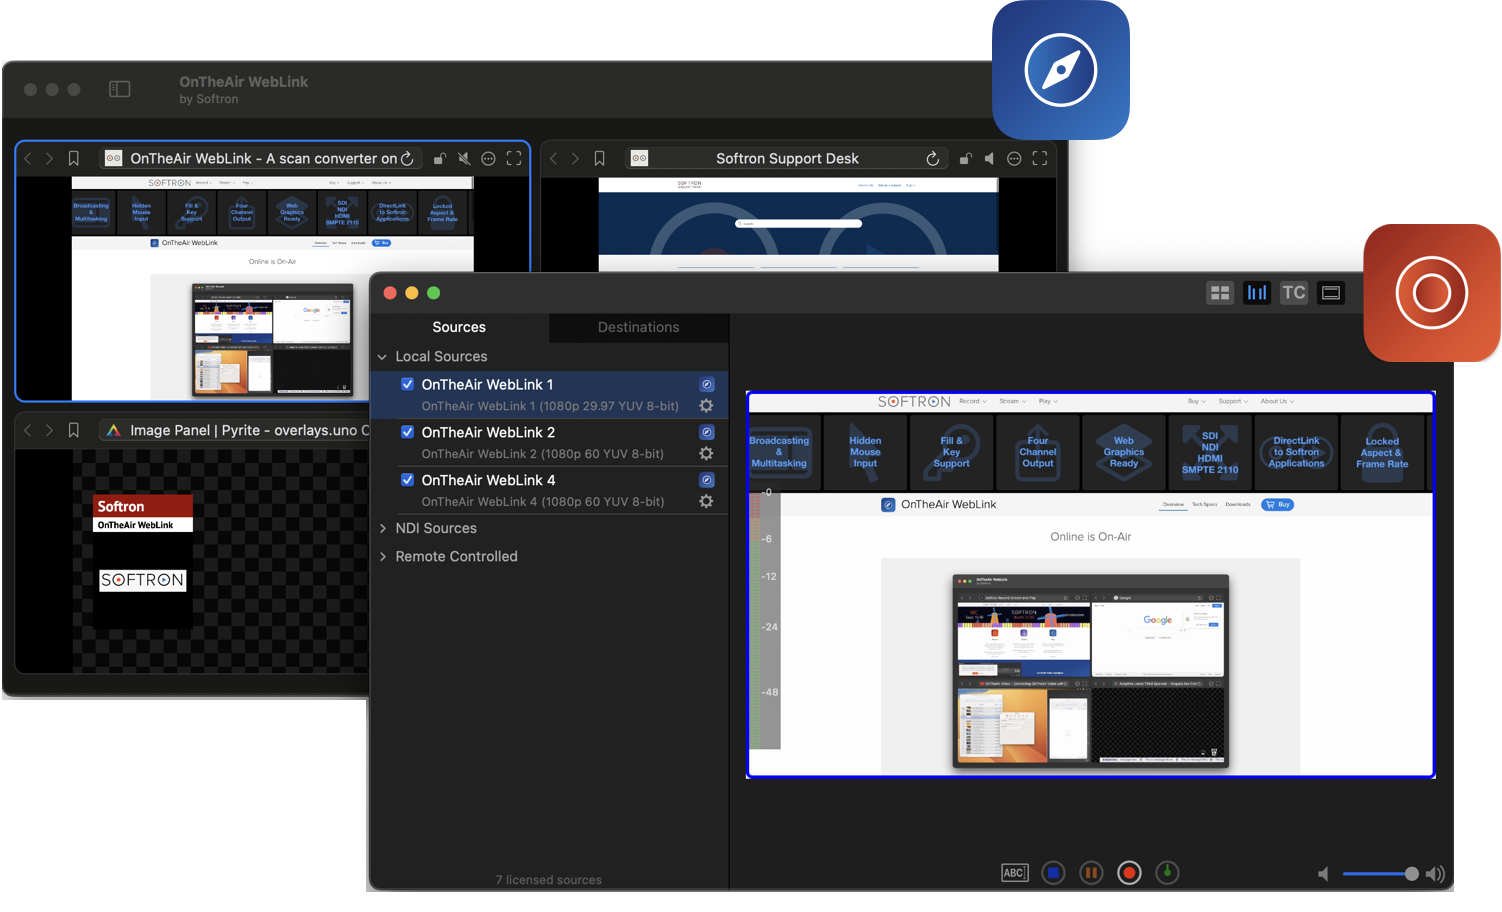The image size is (1502, 912).
Task: Click the WebLink compass icon for WebLink 2
Action: 706,432
